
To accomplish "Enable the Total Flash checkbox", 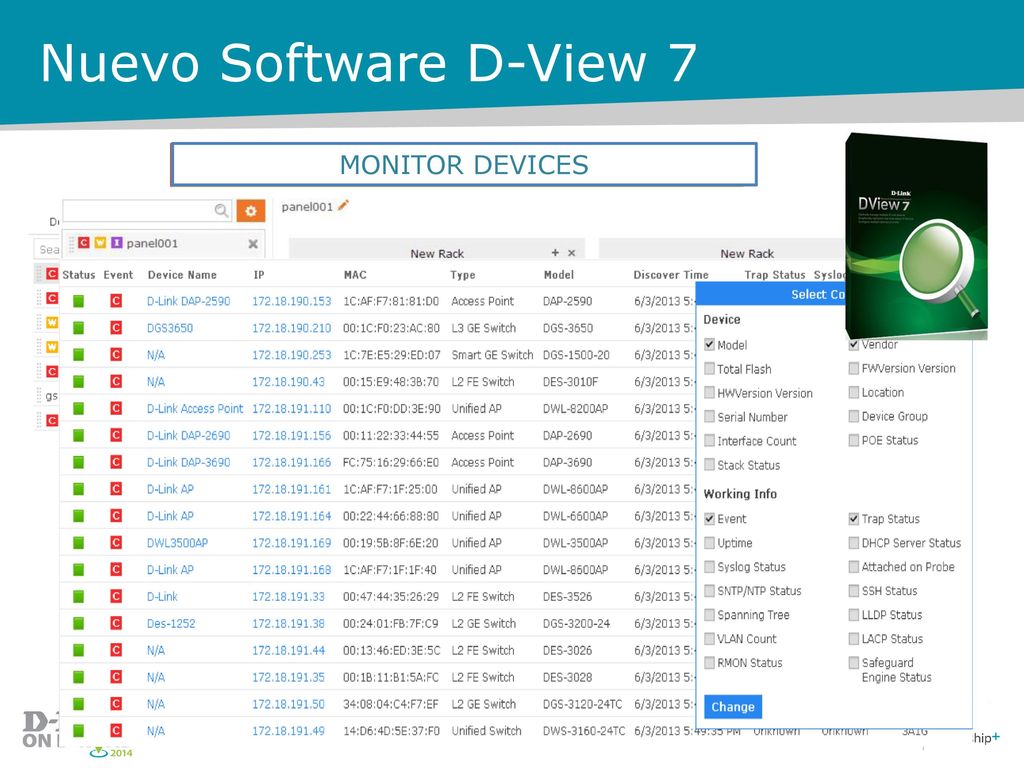I will click(x=709, y=368).
